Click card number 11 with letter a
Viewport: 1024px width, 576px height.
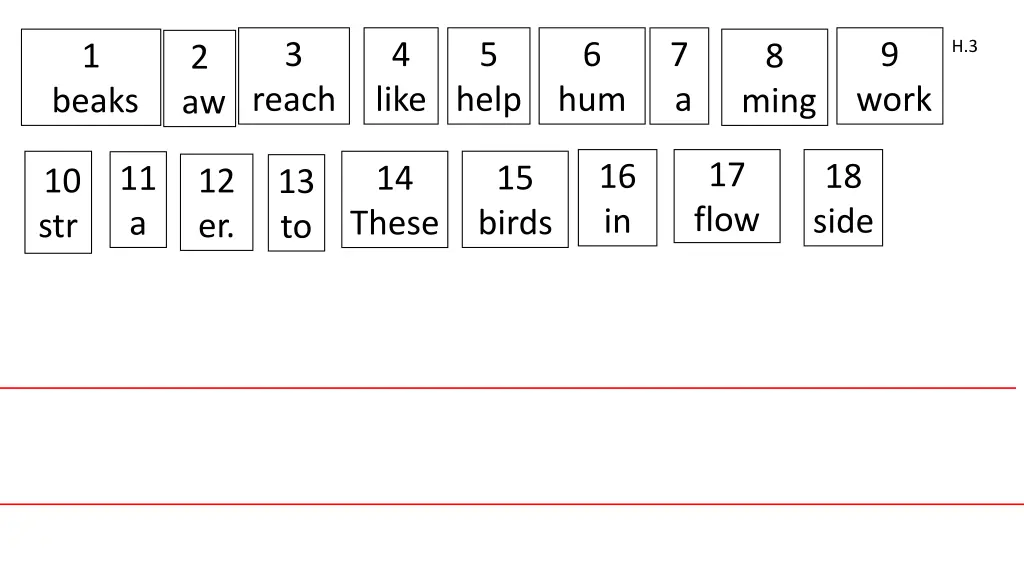(138, 200)
